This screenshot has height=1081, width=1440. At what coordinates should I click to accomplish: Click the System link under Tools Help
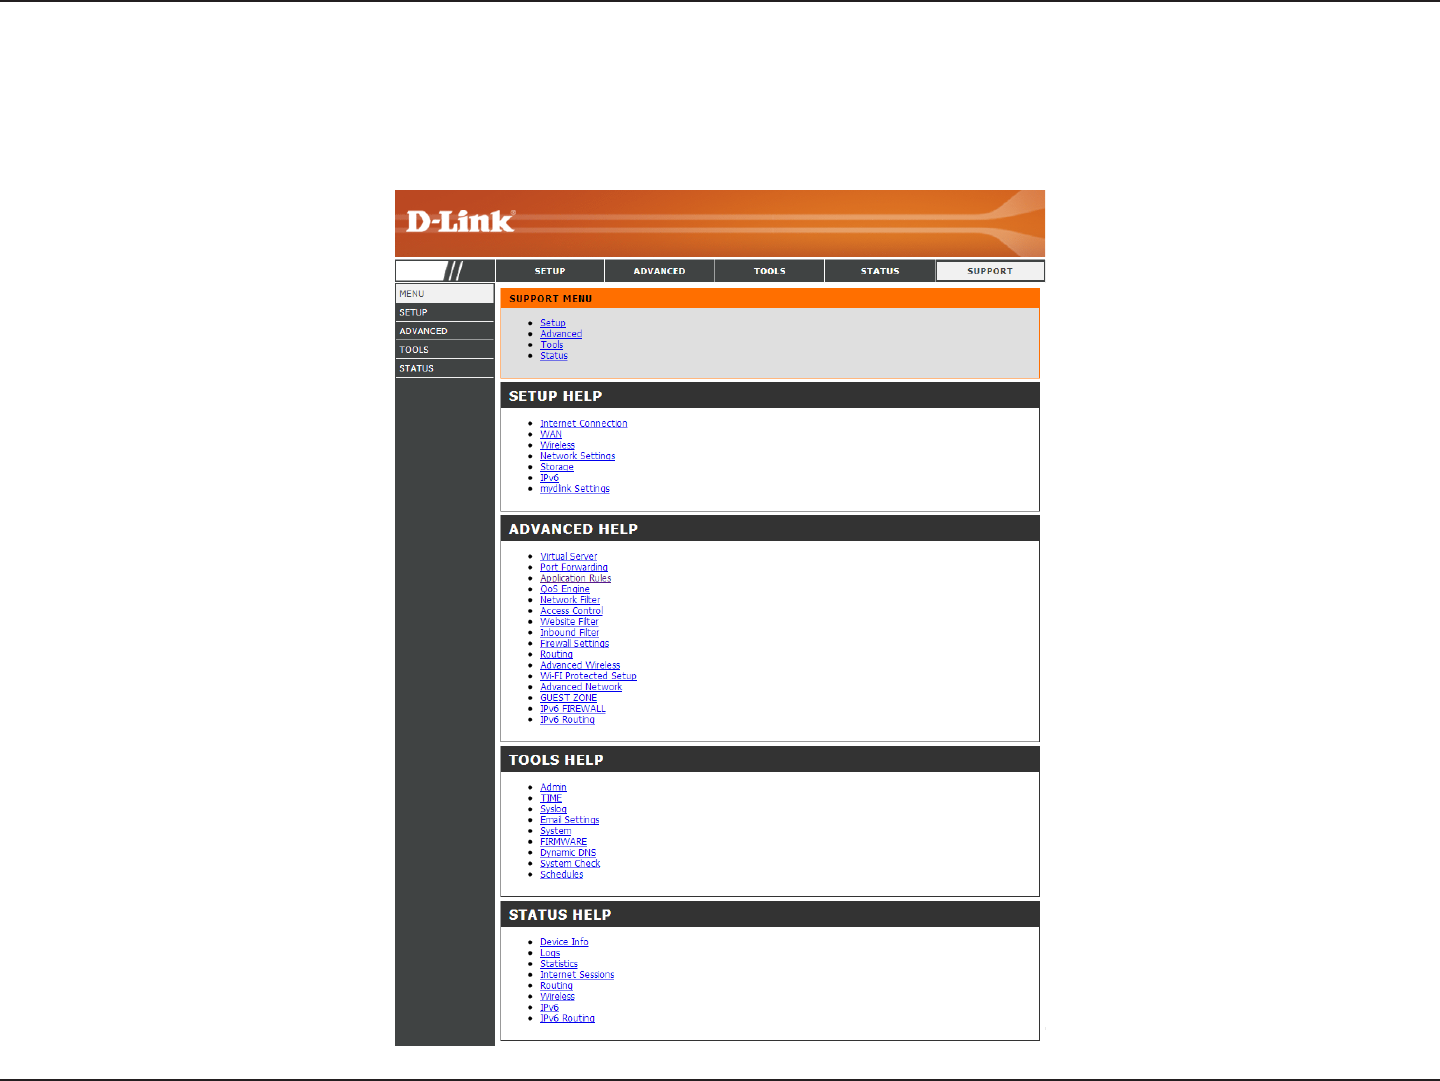pos(556,832)
